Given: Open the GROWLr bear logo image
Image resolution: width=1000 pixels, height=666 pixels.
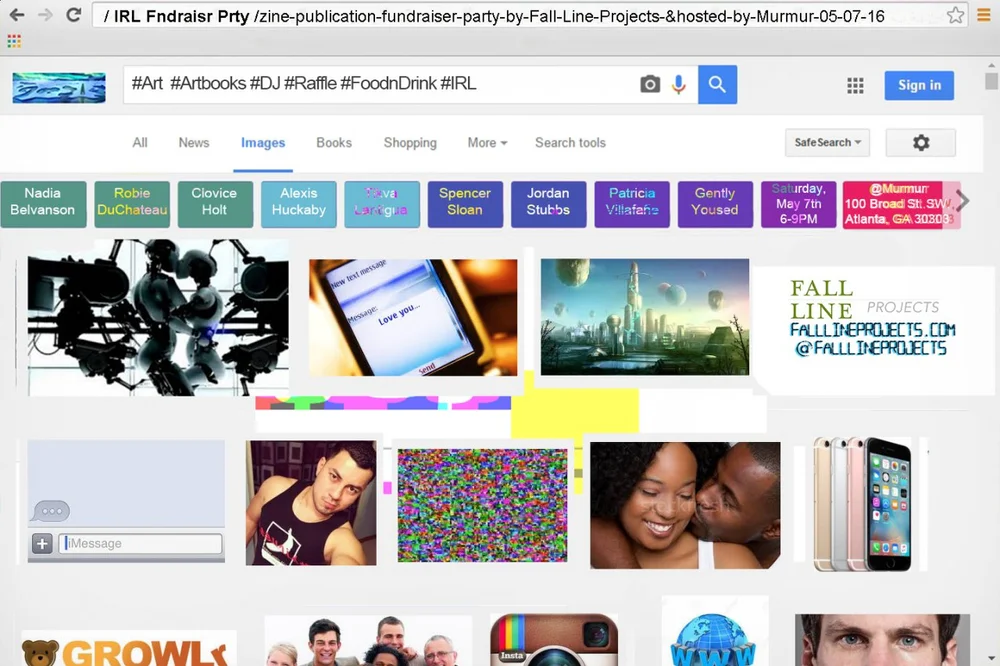Looking at the screenshot, I should (128, 649).
